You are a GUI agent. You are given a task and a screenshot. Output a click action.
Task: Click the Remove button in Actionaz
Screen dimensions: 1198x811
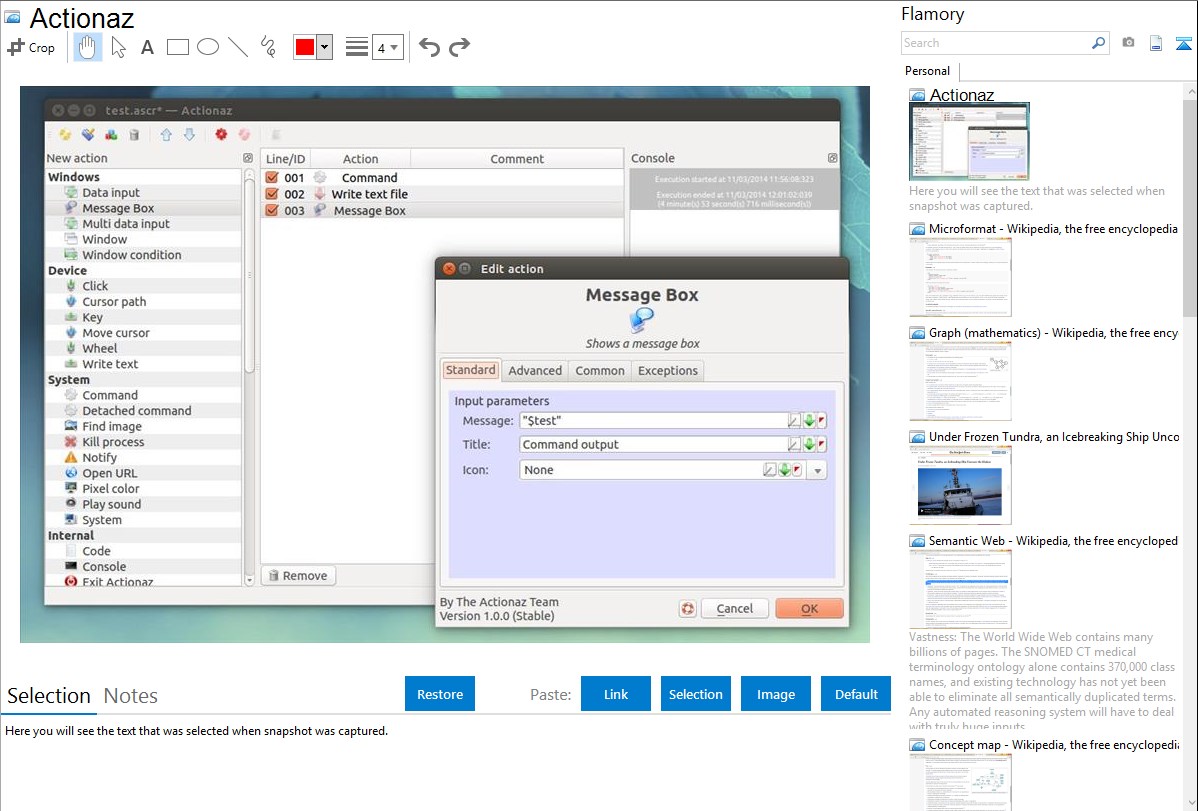click(x=298, y=576)
